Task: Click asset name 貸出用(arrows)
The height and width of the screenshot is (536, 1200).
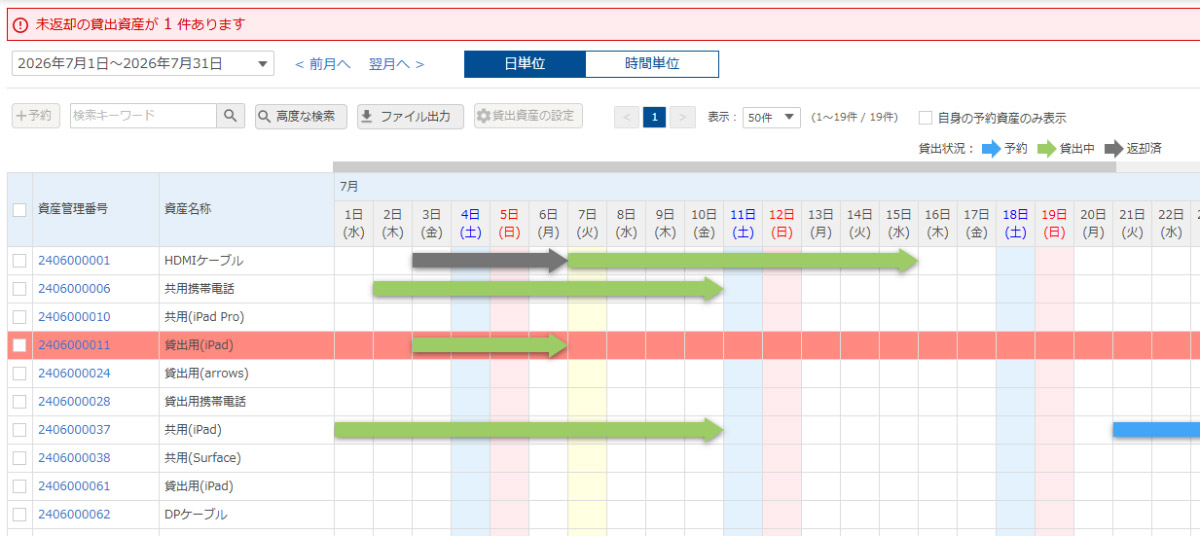Action: [x=206, y=373]
